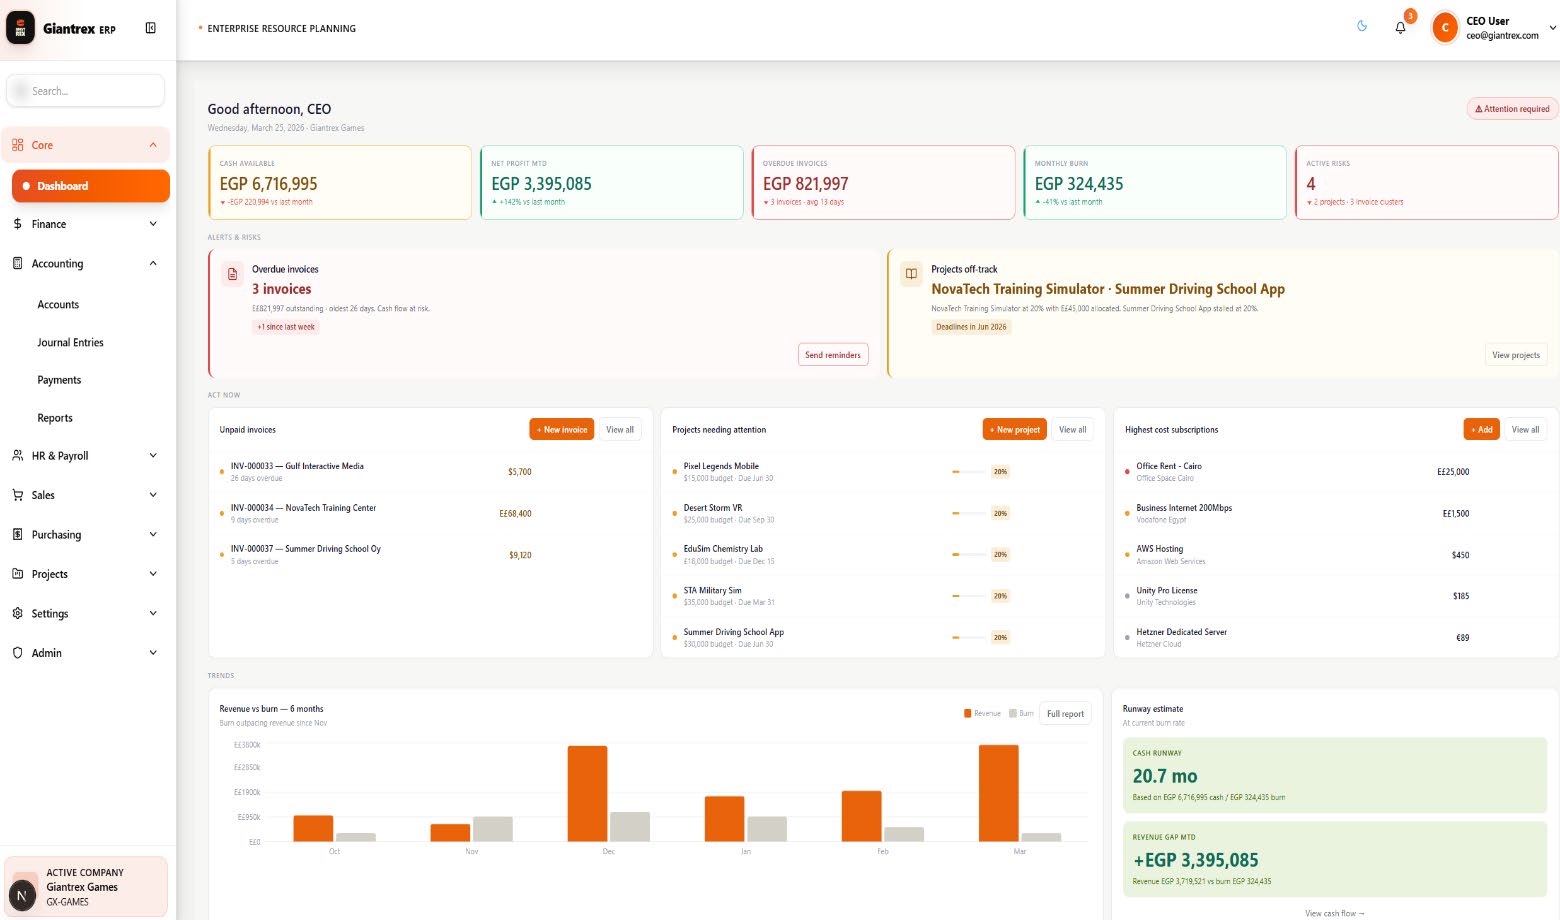Click the Send reminders button
The width and height of the screenshot is (1560, 920).
point(833,355)
